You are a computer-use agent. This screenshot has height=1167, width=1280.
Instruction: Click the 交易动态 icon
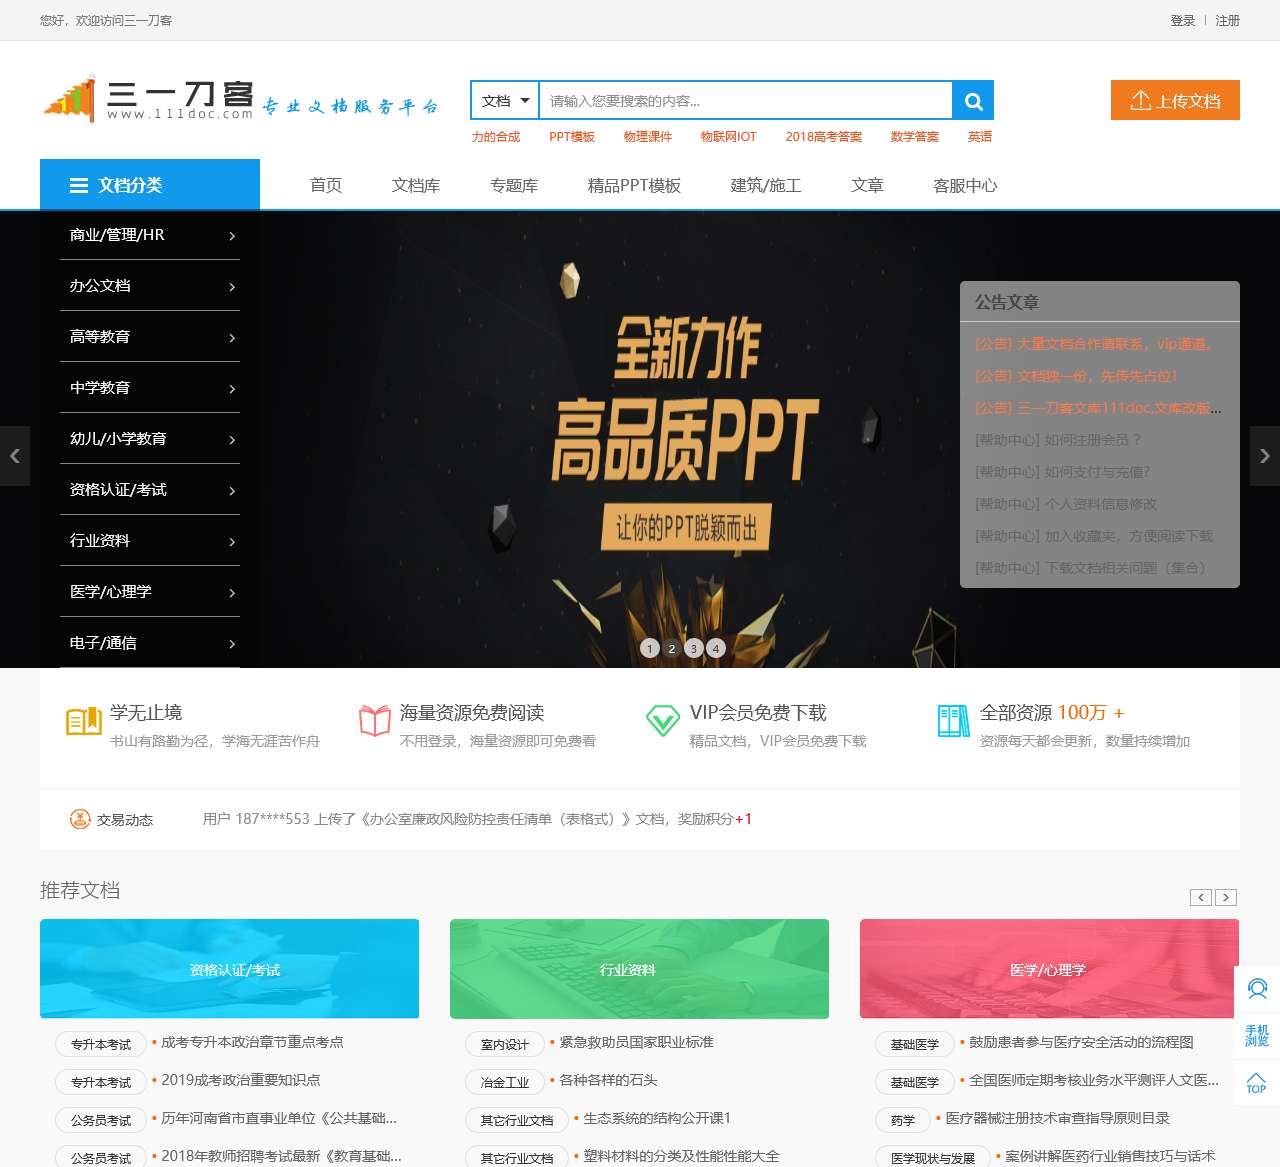point(80,819)
